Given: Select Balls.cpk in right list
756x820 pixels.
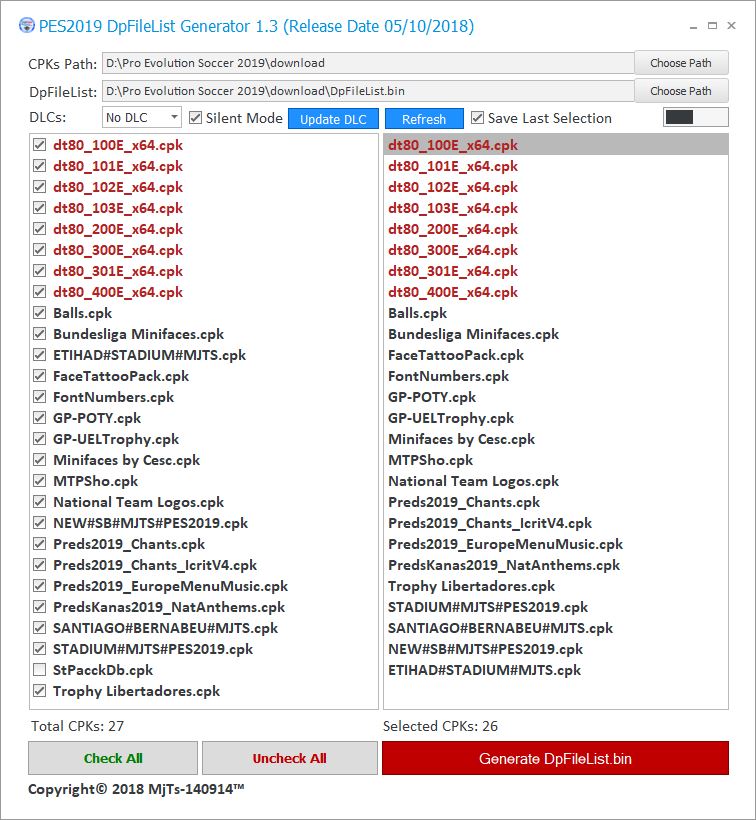Looking at the screenshot, I should point(556,313).
